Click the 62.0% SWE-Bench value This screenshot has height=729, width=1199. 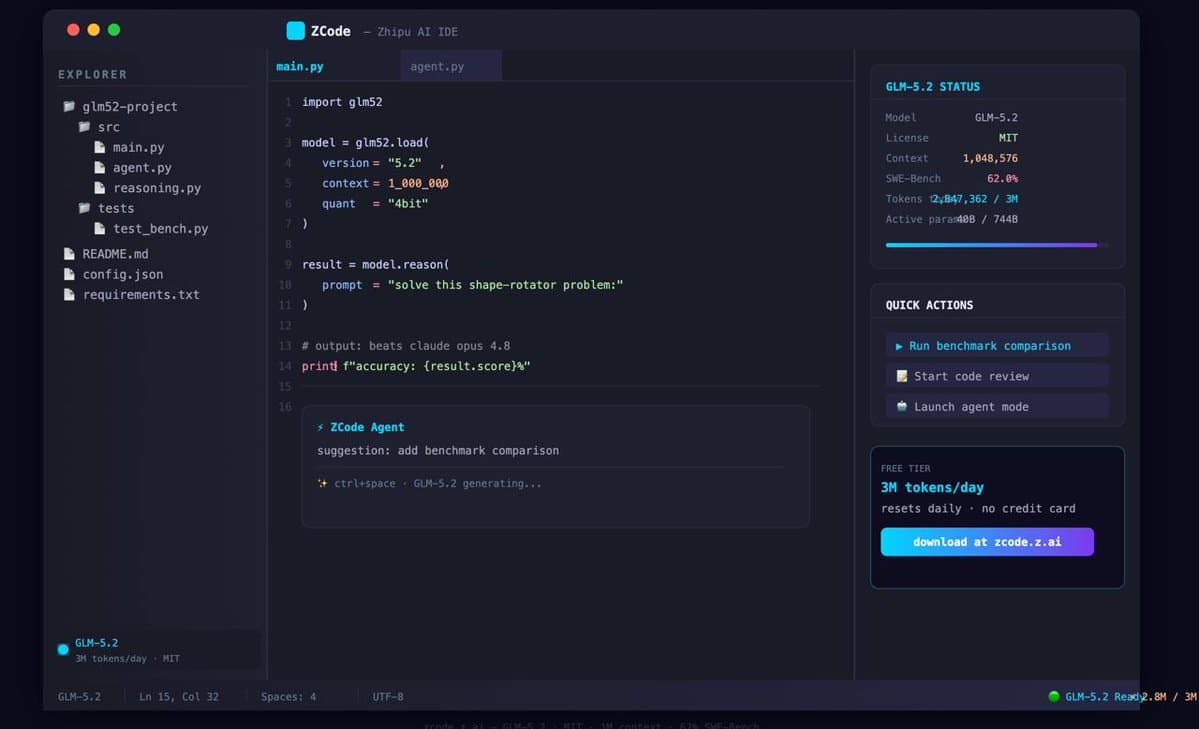[1002, 178]
